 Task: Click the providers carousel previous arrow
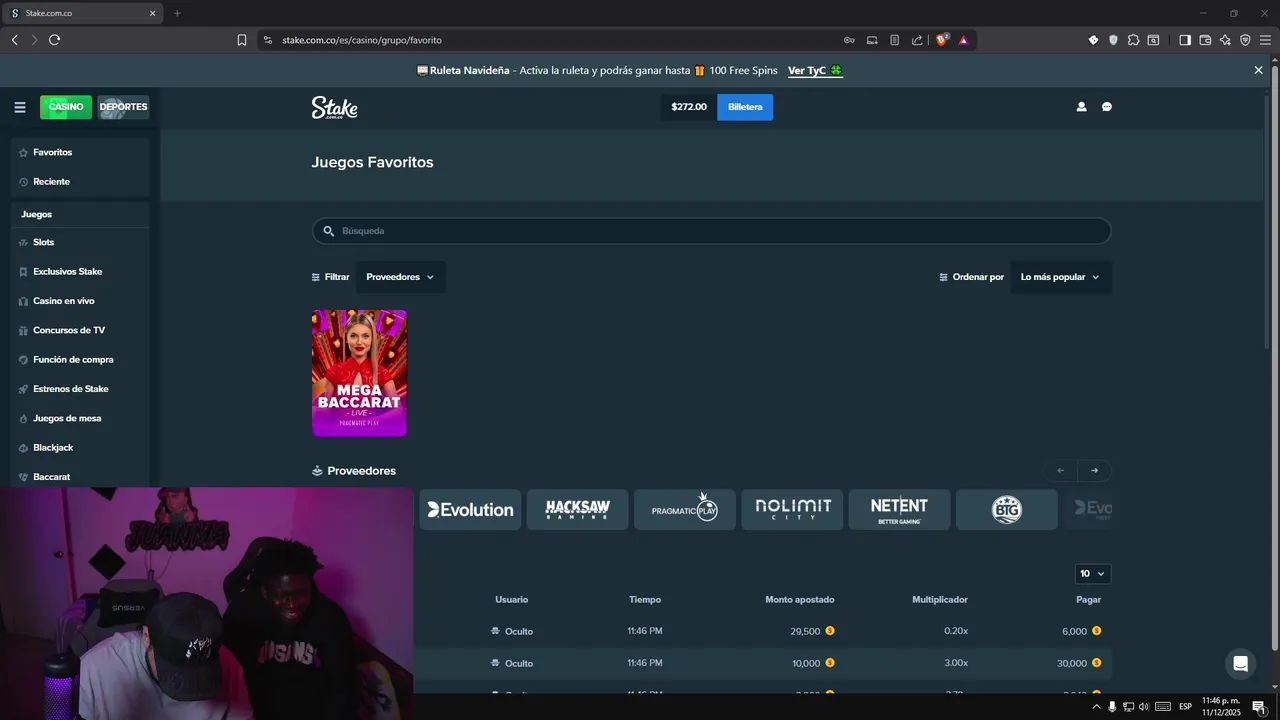(x=1060, y=471)
